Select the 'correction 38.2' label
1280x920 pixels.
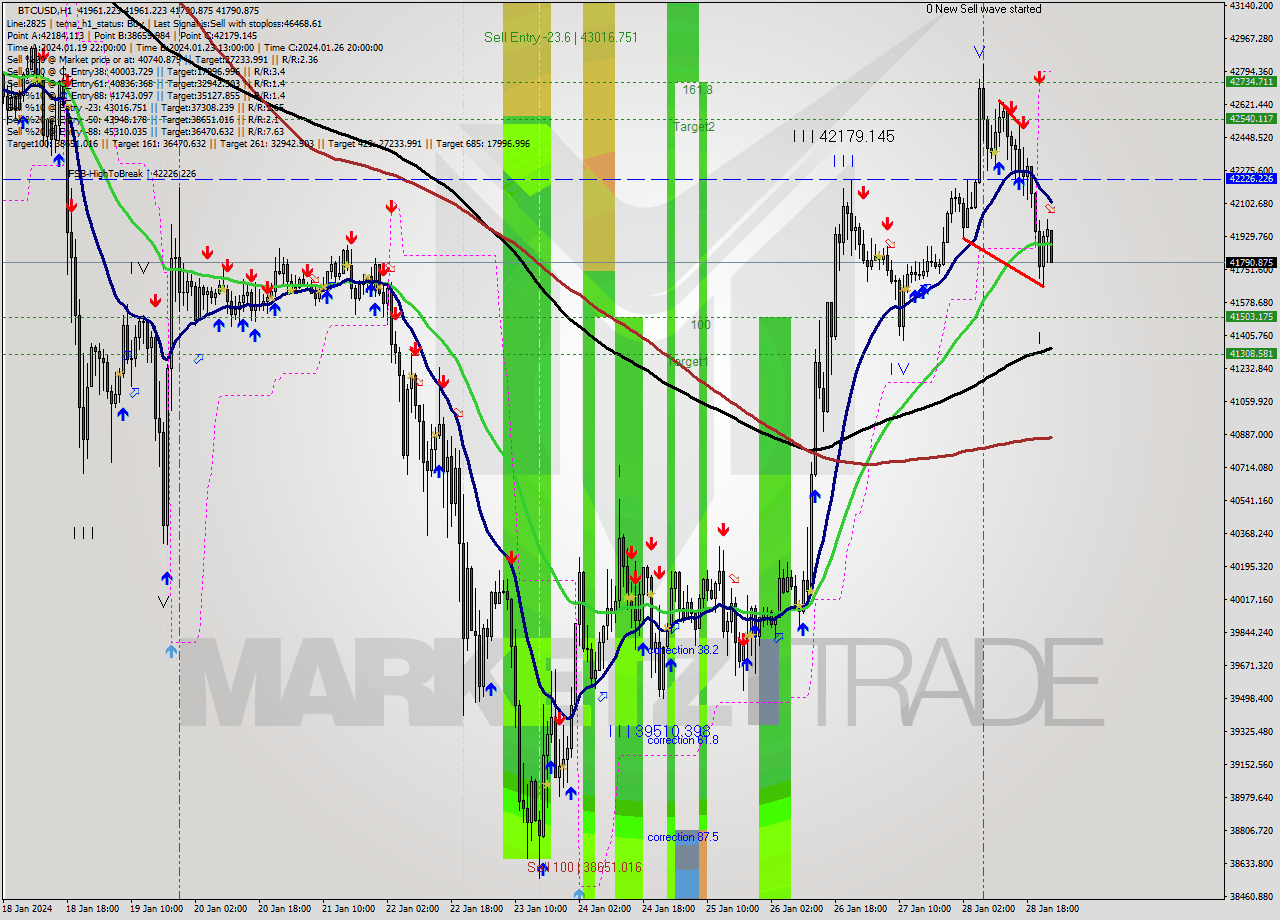682,650
